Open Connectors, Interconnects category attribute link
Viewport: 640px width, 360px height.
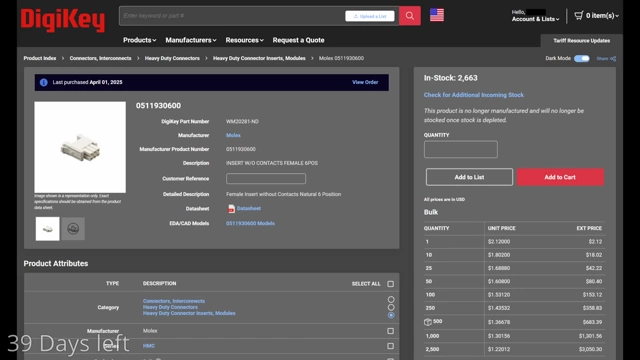(x=174, y=301)
